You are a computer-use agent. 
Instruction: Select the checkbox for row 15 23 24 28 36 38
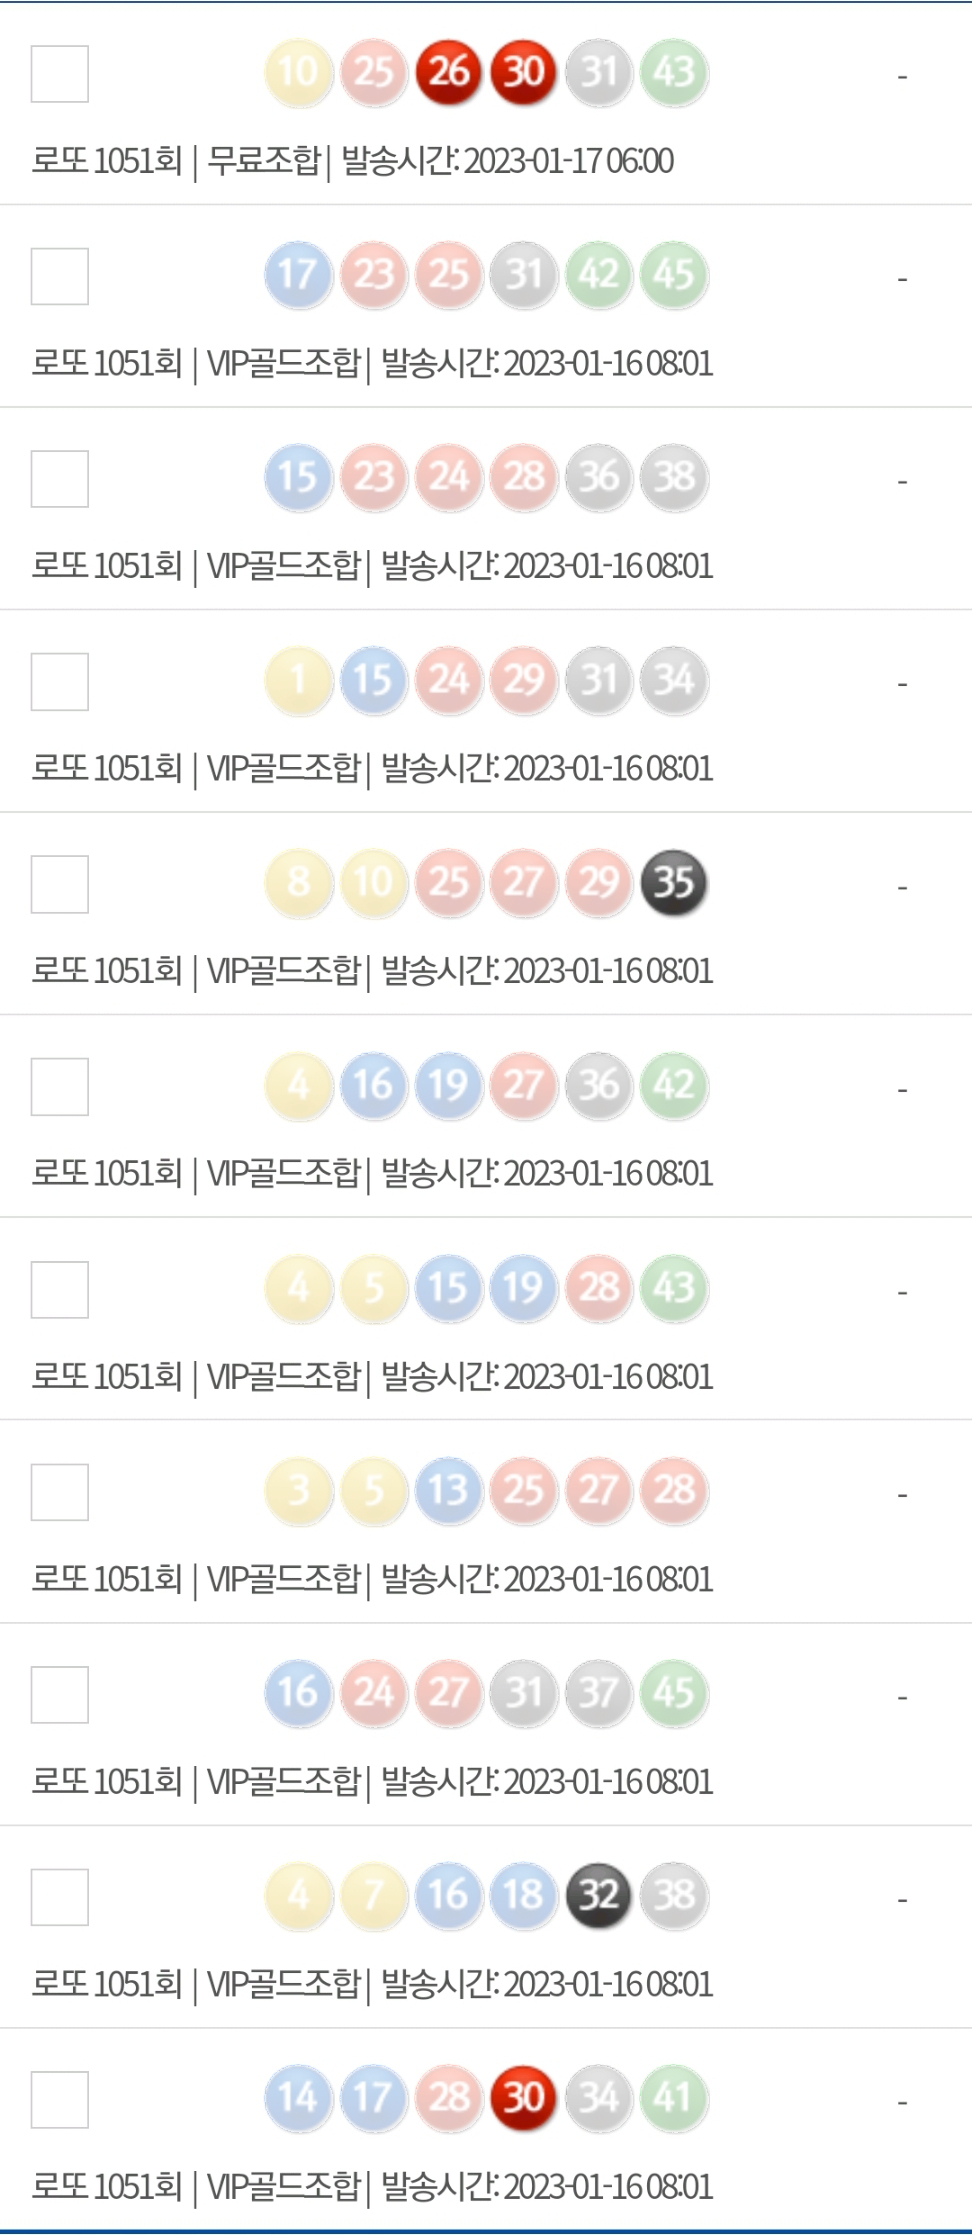(60, 479)
